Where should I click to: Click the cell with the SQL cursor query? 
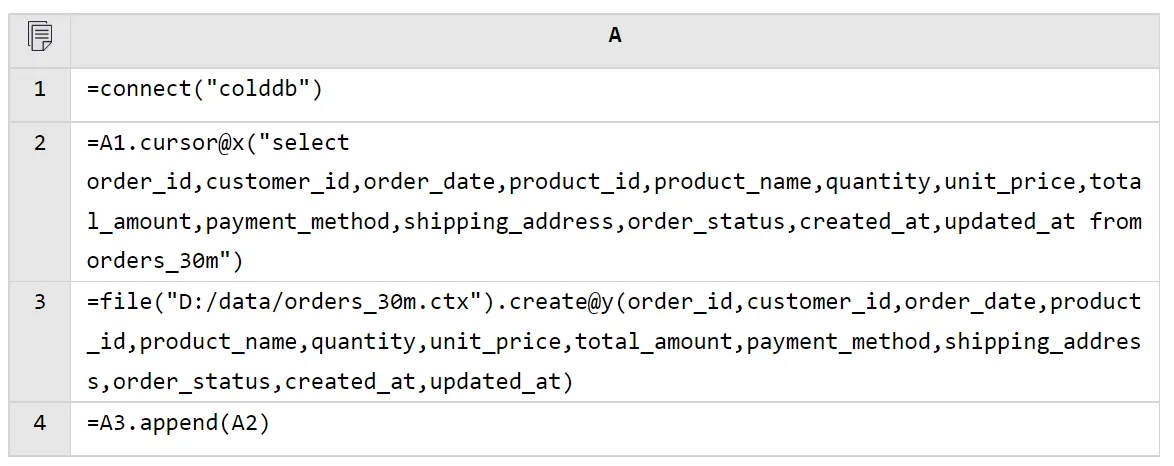click(615, 202)
